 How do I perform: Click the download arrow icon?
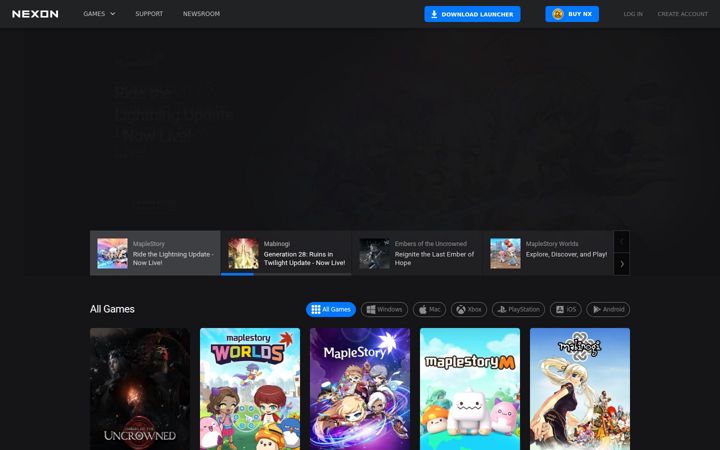tap(434, 14)
